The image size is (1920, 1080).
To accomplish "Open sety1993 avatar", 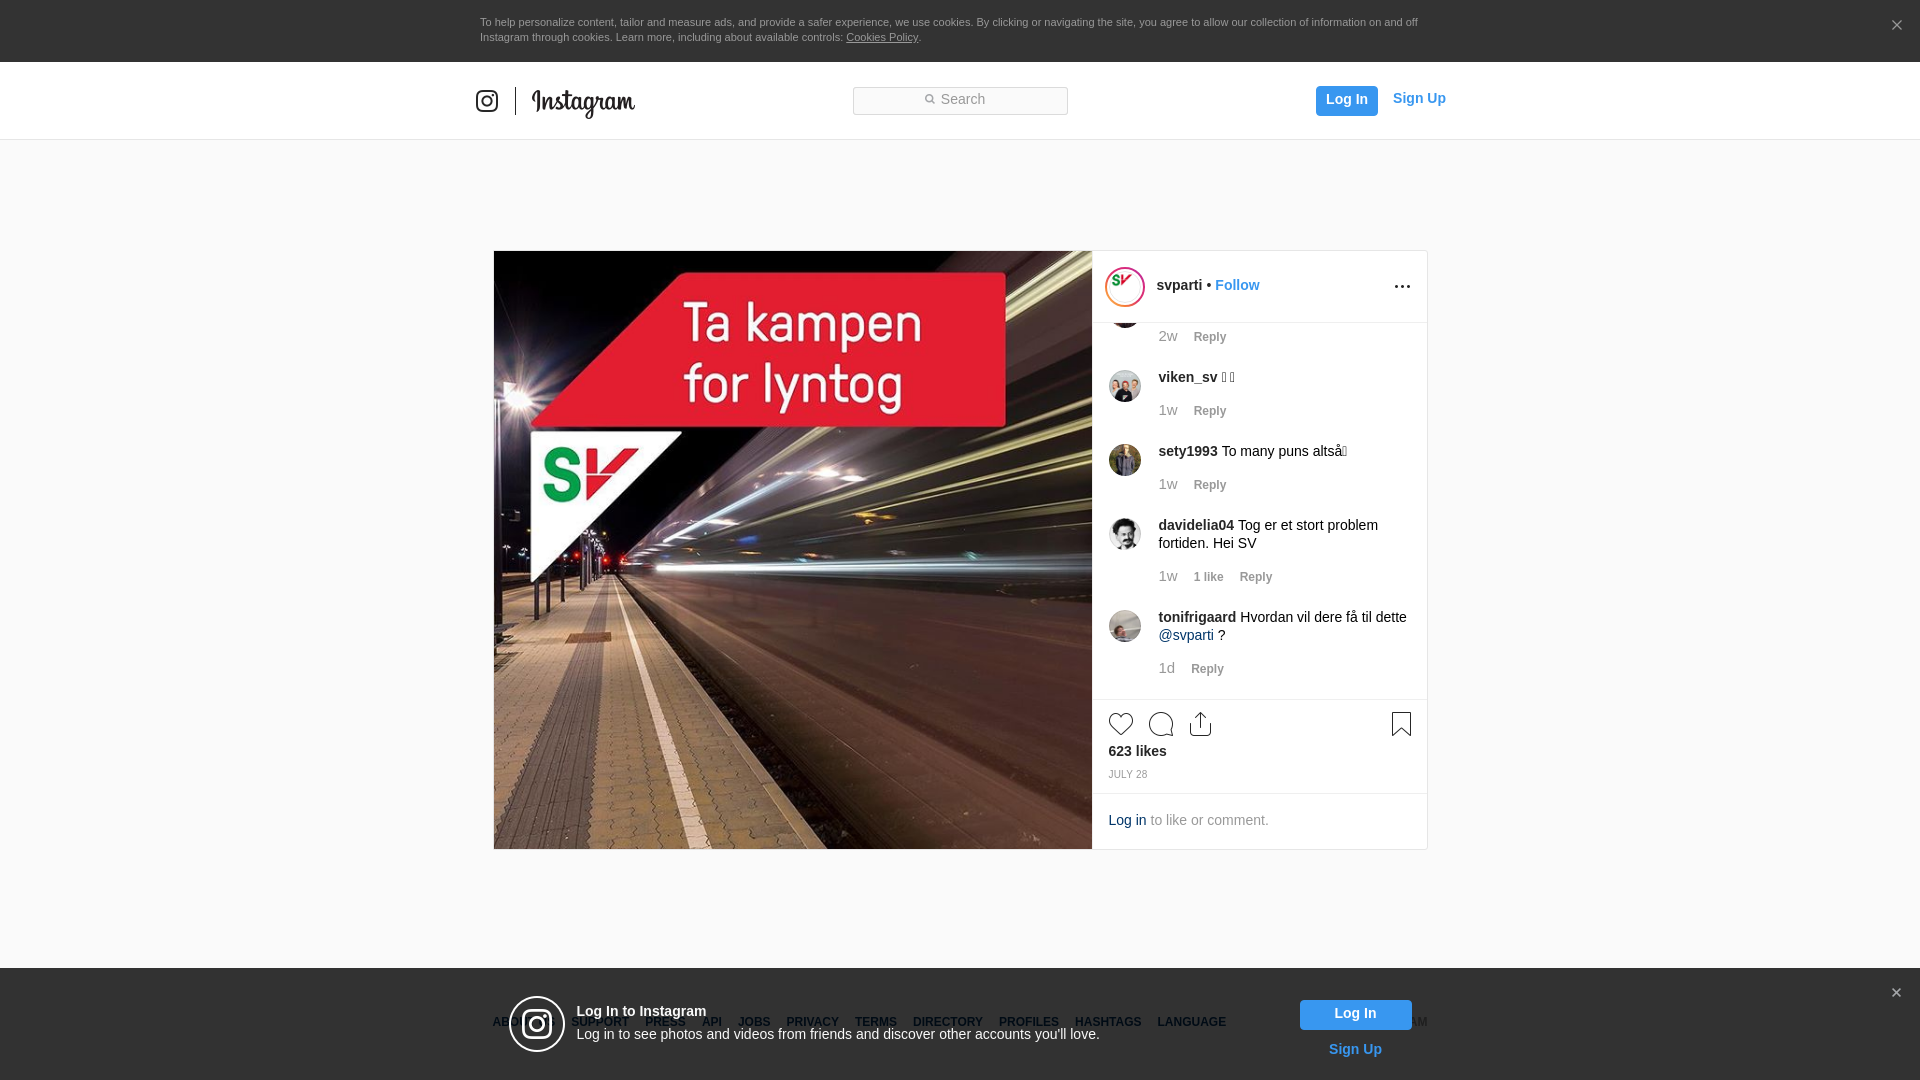I will pos(1125,460).
